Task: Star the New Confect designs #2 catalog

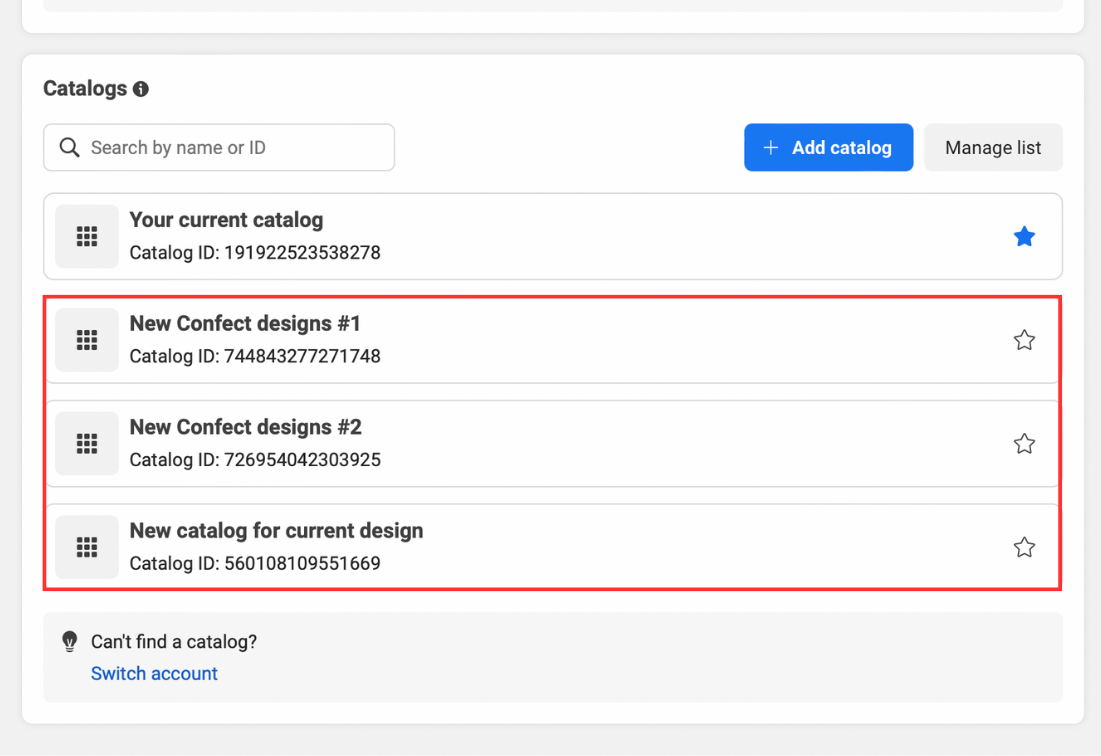Action: (1024, 444)
